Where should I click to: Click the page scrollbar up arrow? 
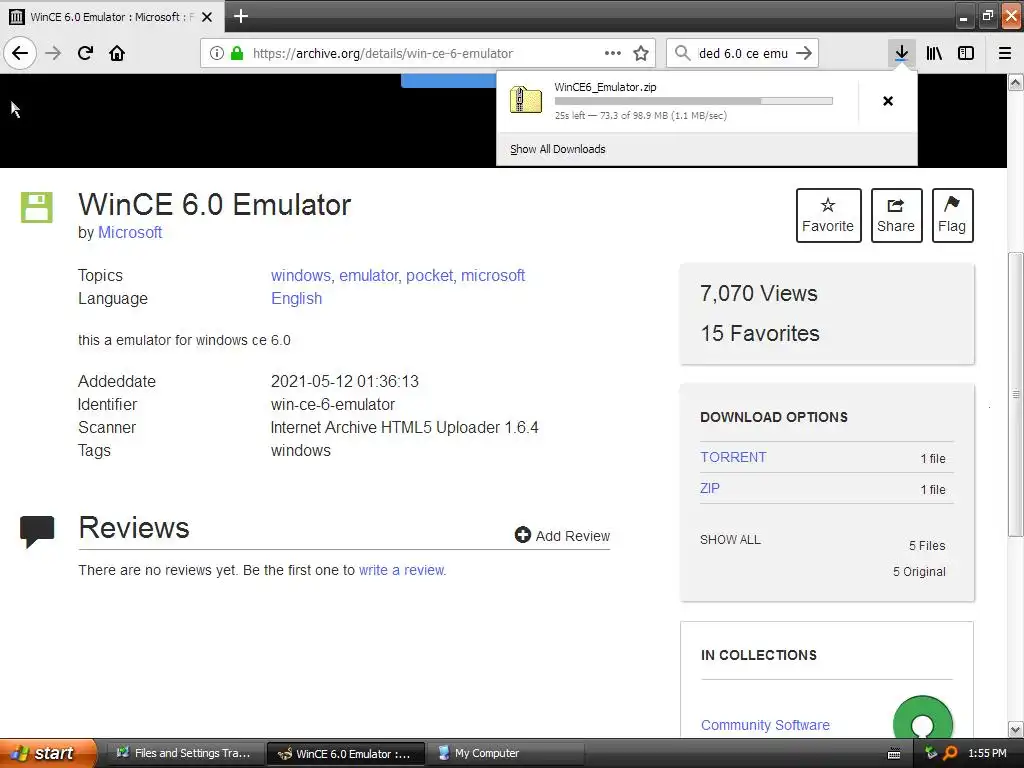pyautogui.click(x=1016, y=82)
